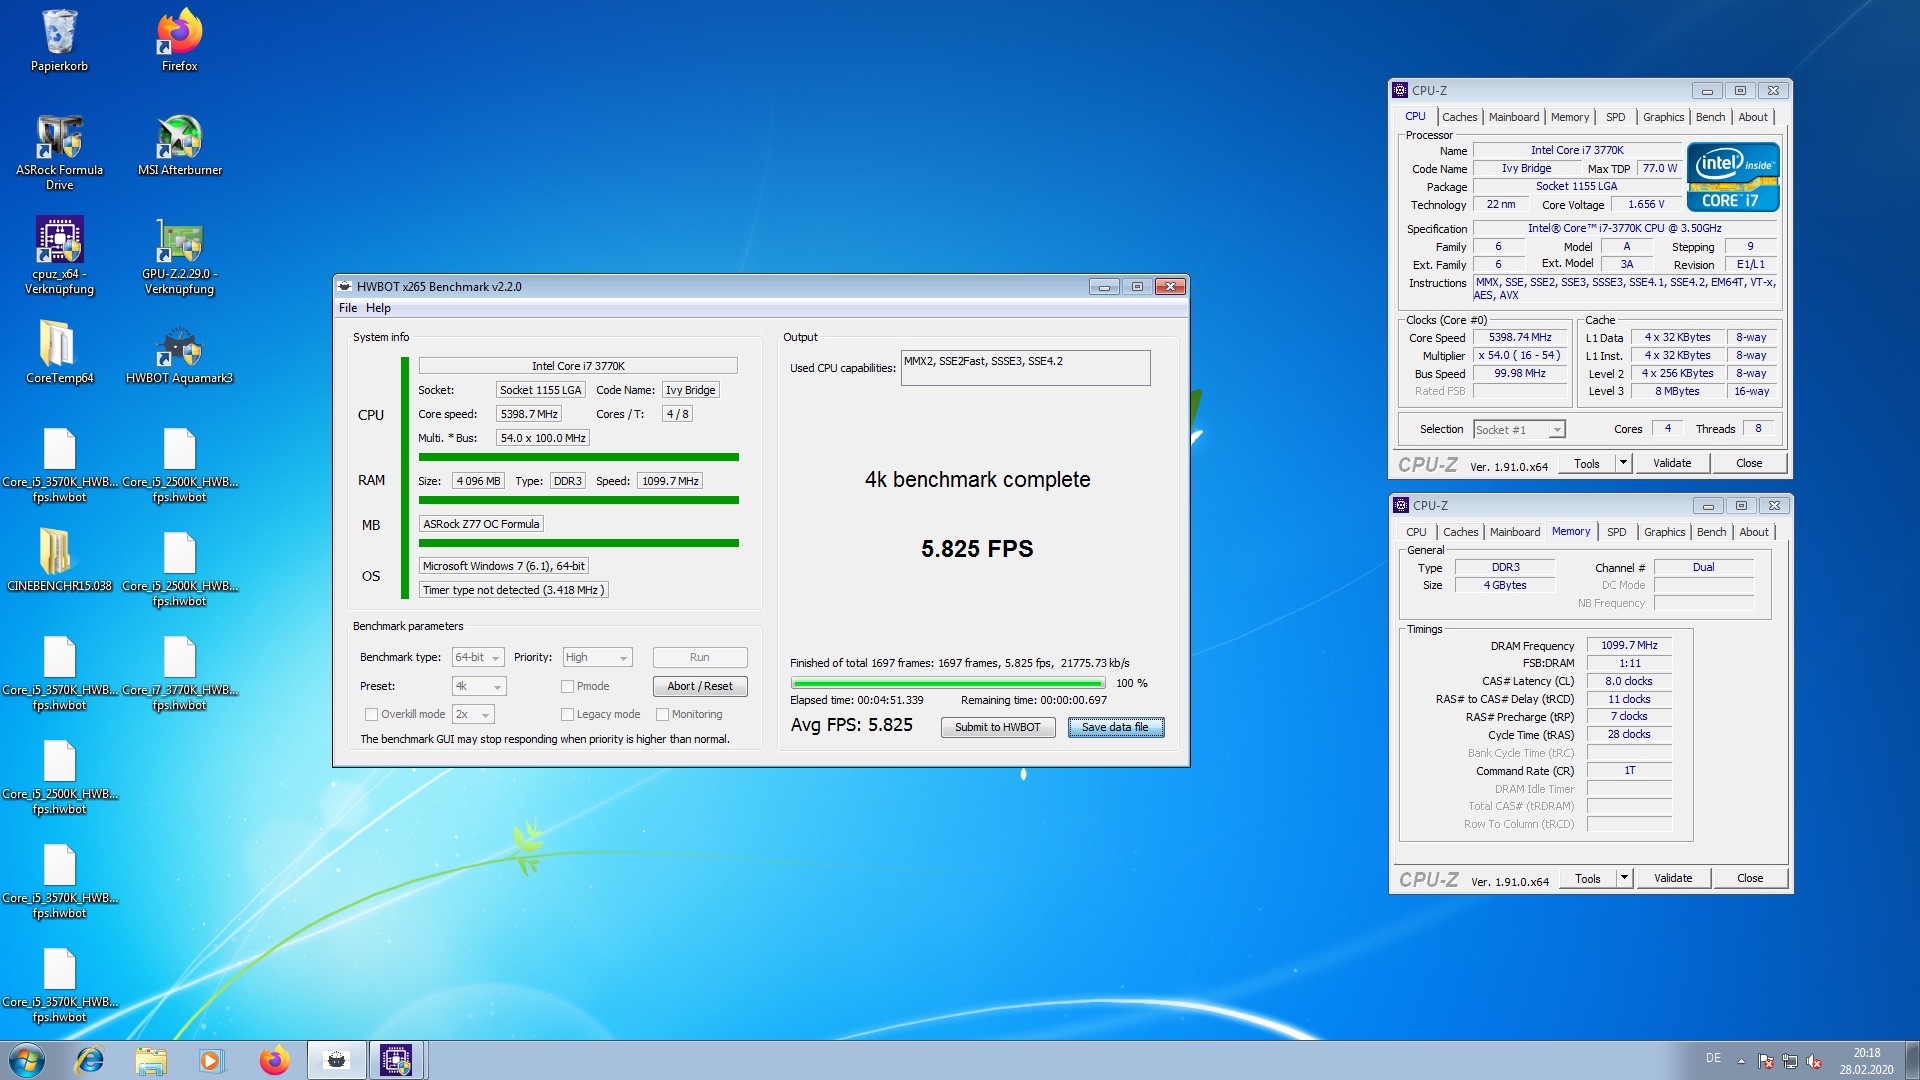Toggle the Overkill mode checkbox

pyautogui.click(x=371, y=715)
